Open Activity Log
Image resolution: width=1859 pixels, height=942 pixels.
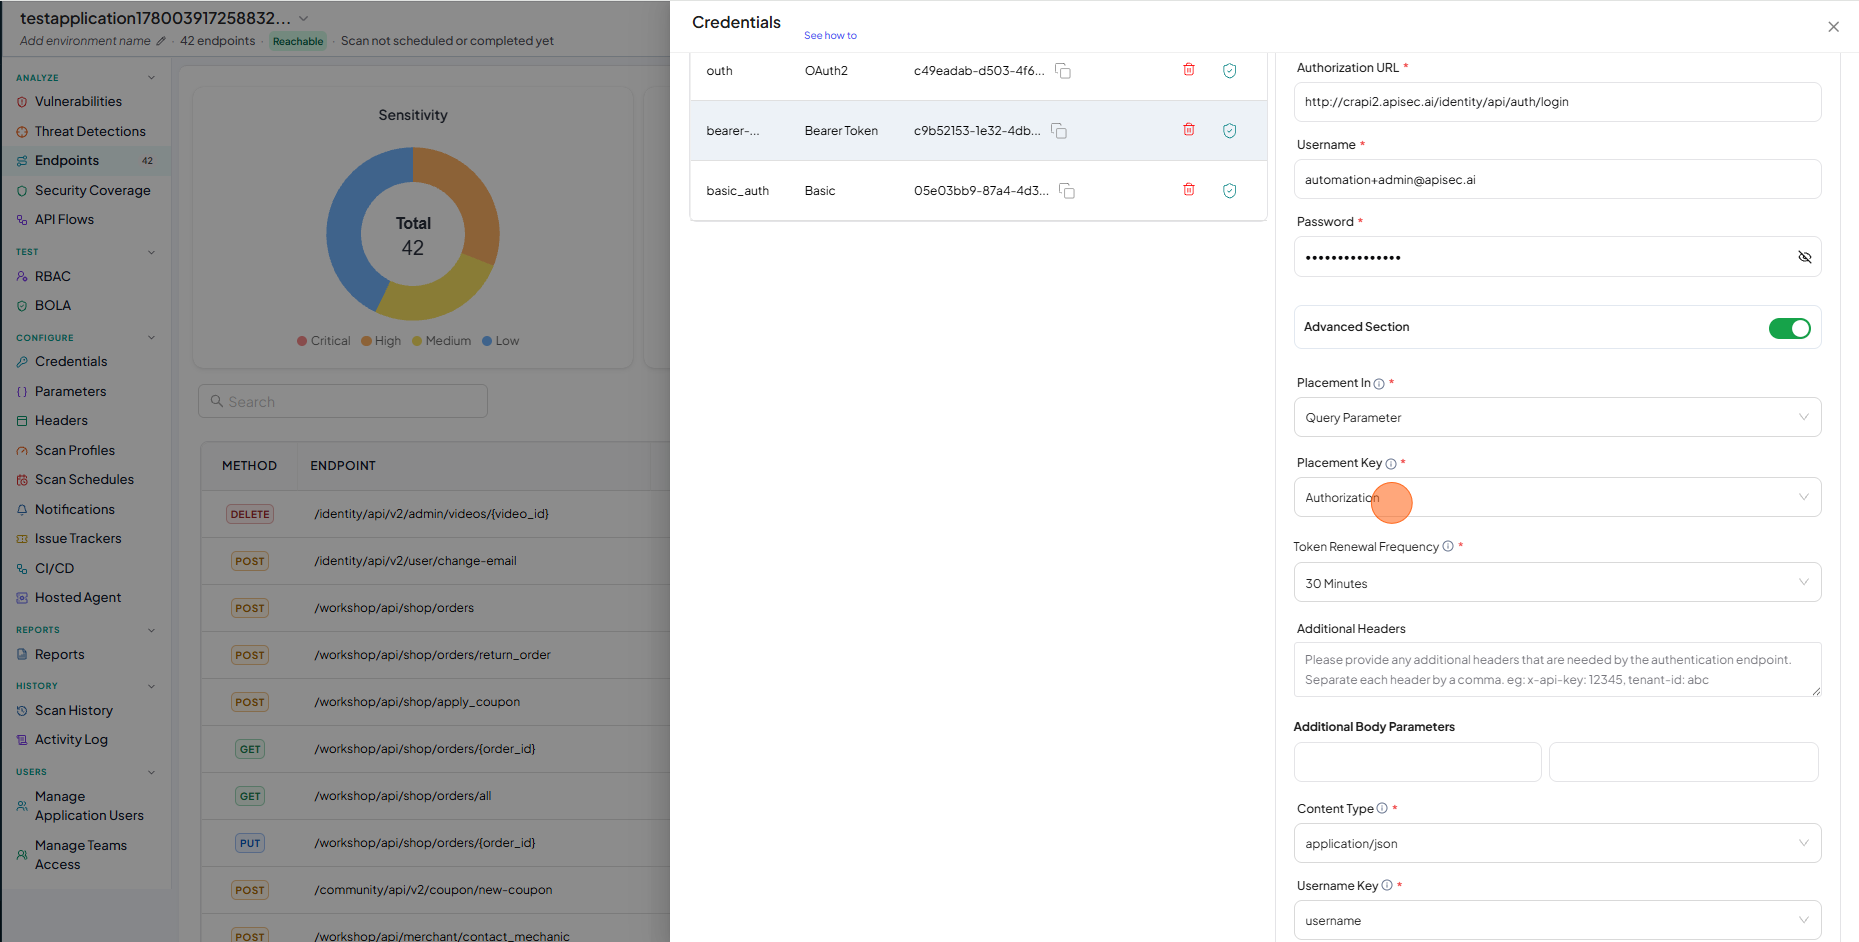(71, 740)
